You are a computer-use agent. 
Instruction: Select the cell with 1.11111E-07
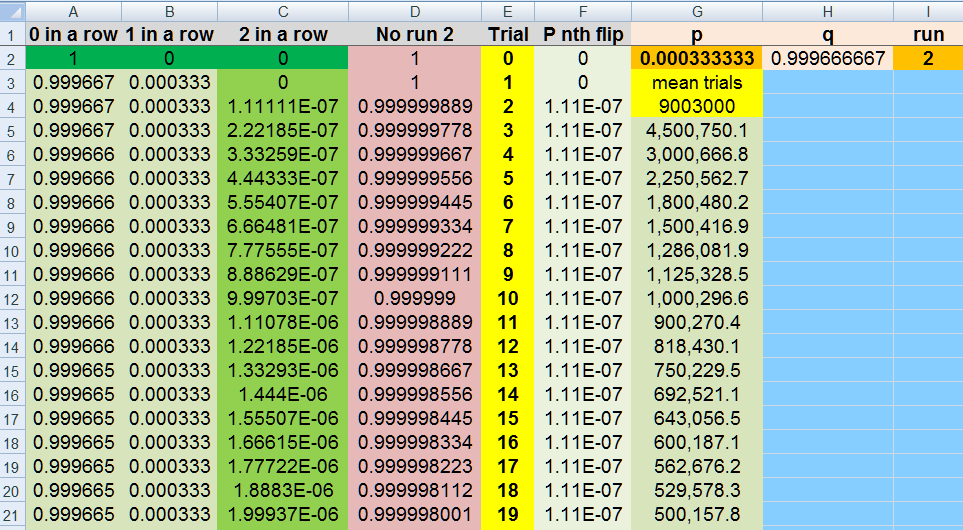point(283,106)
